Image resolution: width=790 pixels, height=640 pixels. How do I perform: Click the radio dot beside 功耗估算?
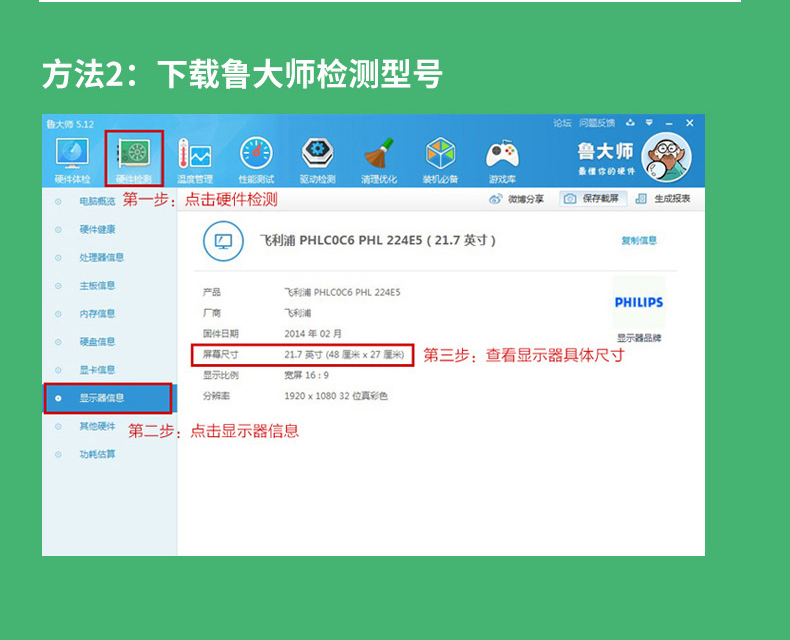[58, 455]
